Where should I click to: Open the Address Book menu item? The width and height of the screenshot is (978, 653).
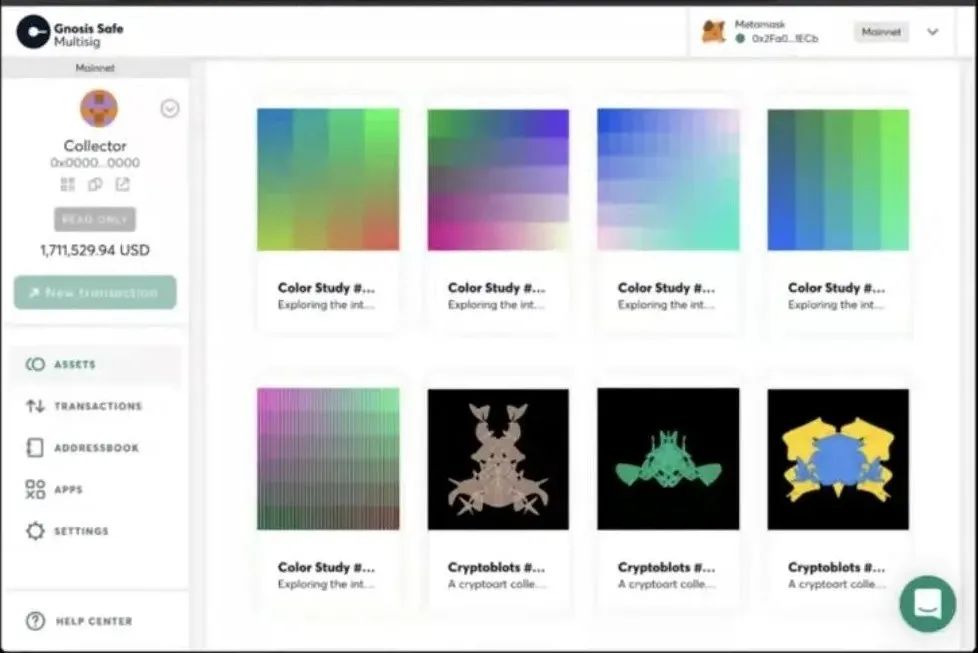click(x=96, y=448)
